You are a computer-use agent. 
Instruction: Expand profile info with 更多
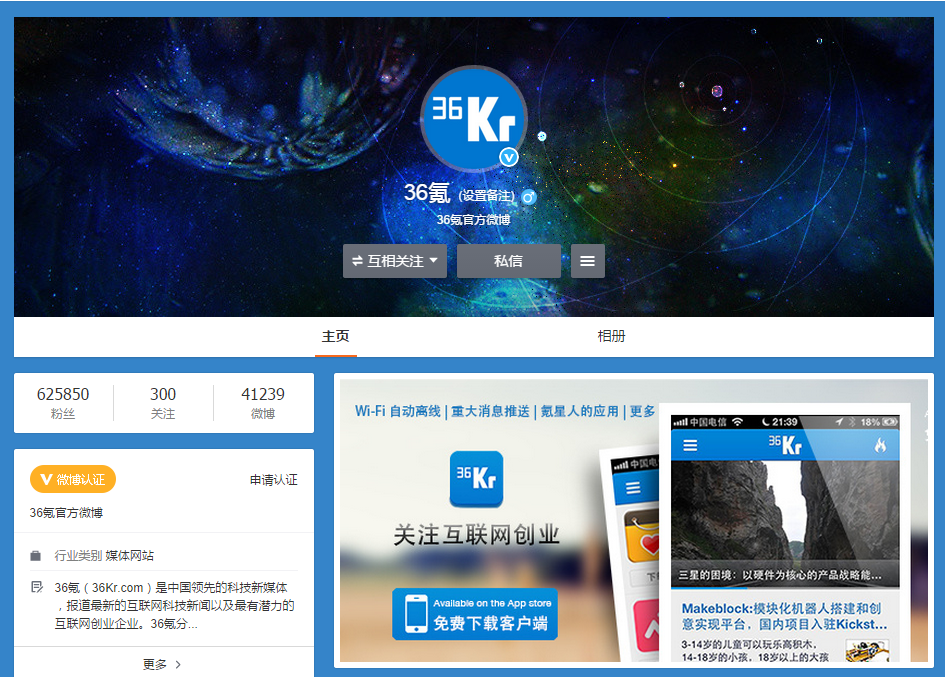(x=163, y=664)
